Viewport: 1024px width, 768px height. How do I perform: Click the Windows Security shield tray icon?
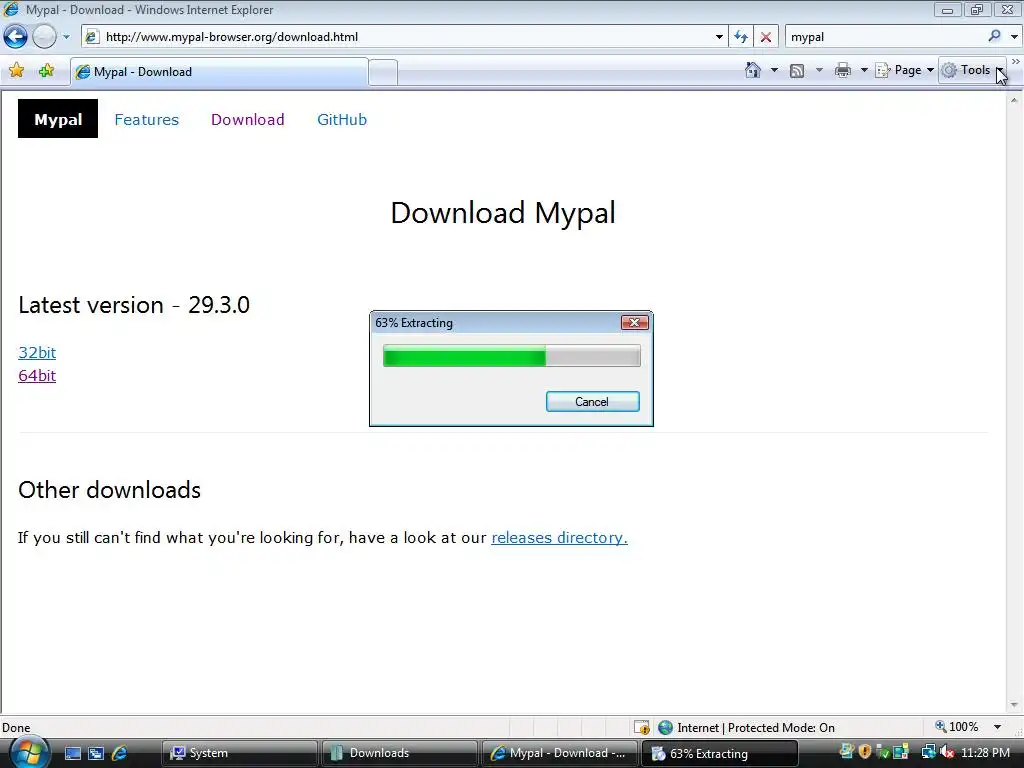pos(865,752)
